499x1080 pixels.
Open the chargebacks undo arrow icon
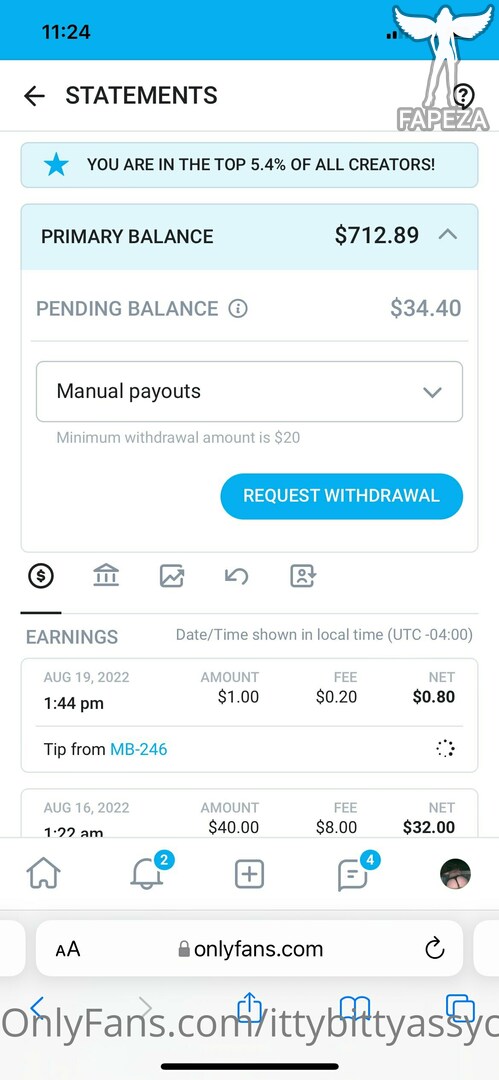pos(236,576)
